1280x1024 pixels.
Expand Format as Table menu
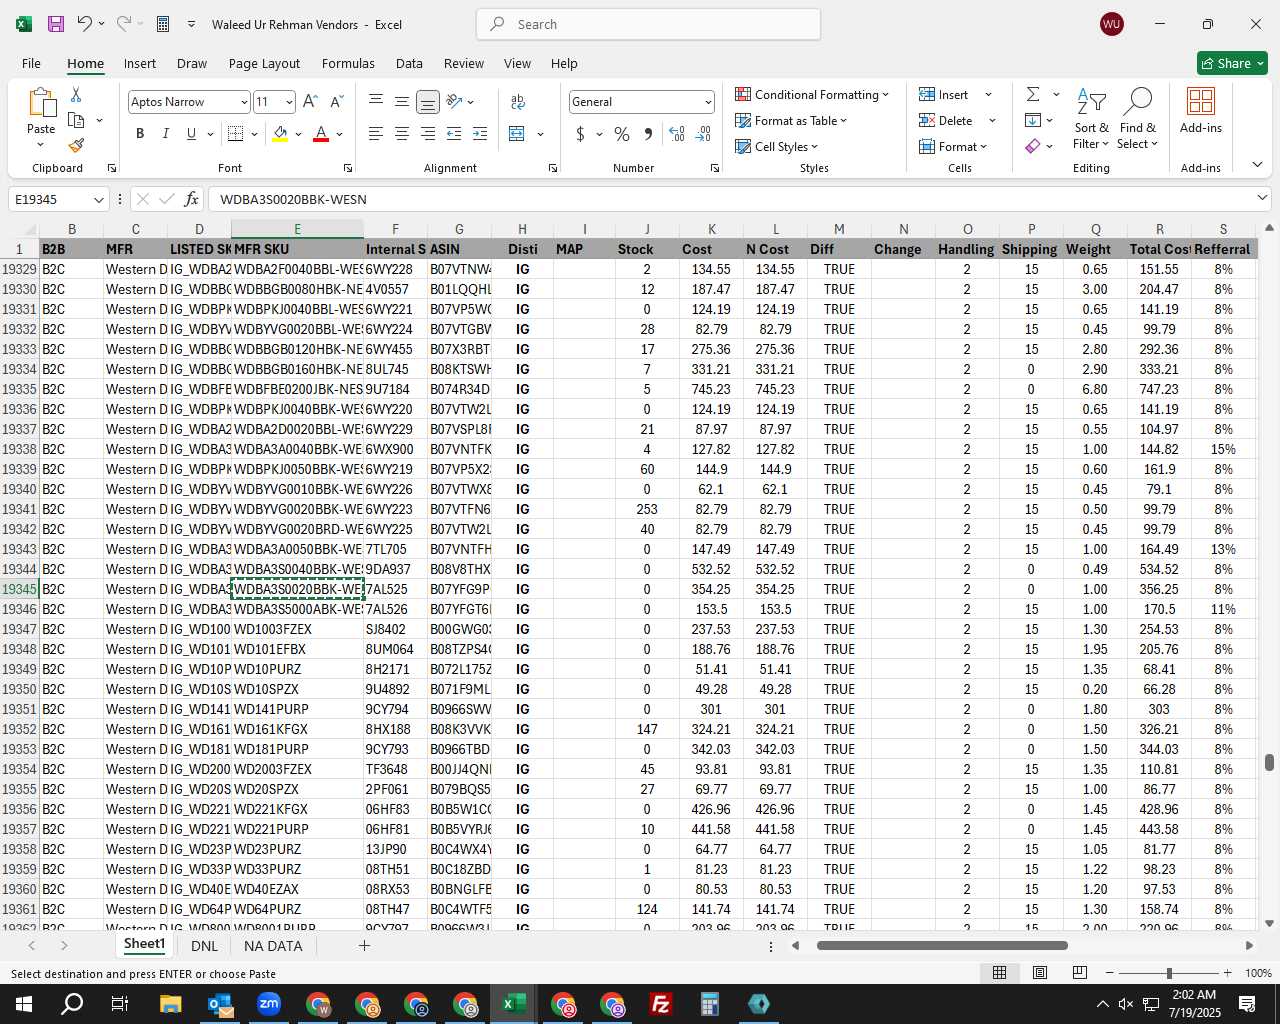791,120
